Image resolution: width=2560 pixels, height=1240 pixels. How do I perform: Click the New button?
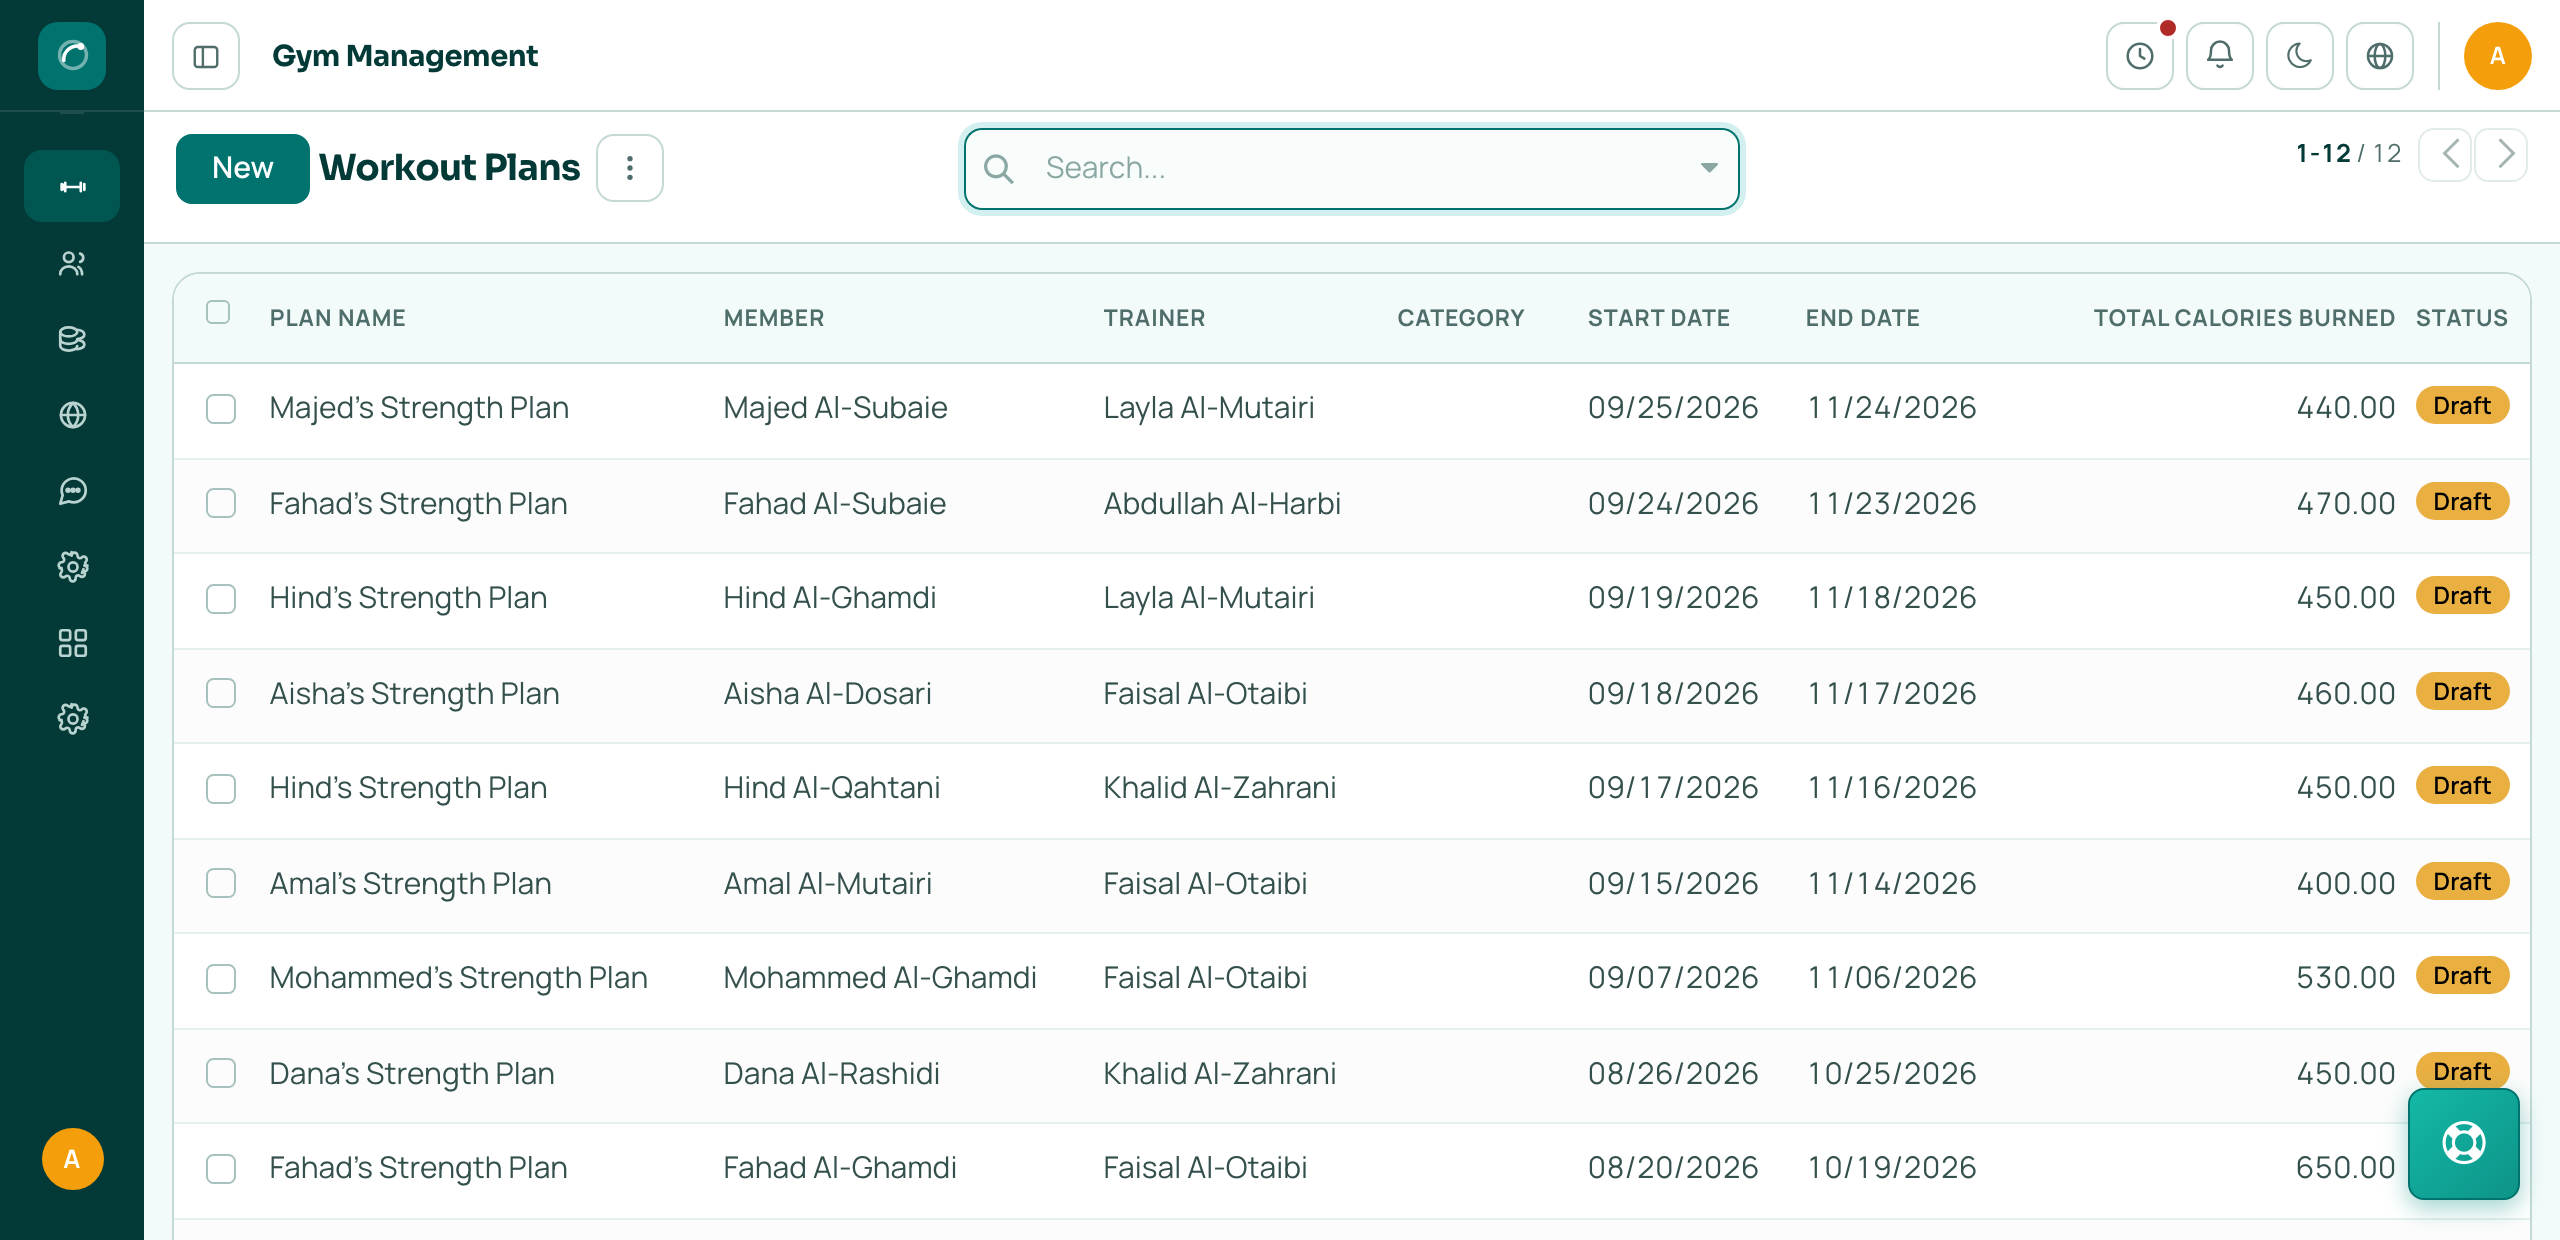click(x=243, y=168)
